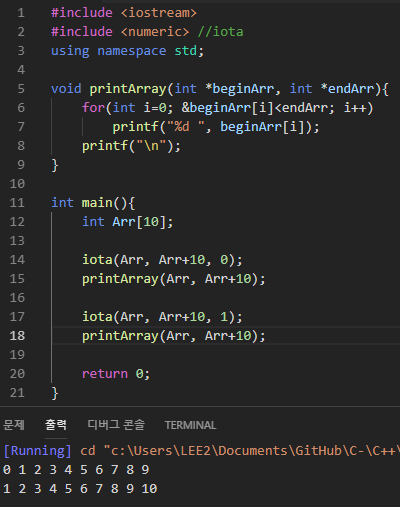Click the for loop keyword on line 6
The image size is (400, 507).
pyautogui.click(x=93, y=108)
